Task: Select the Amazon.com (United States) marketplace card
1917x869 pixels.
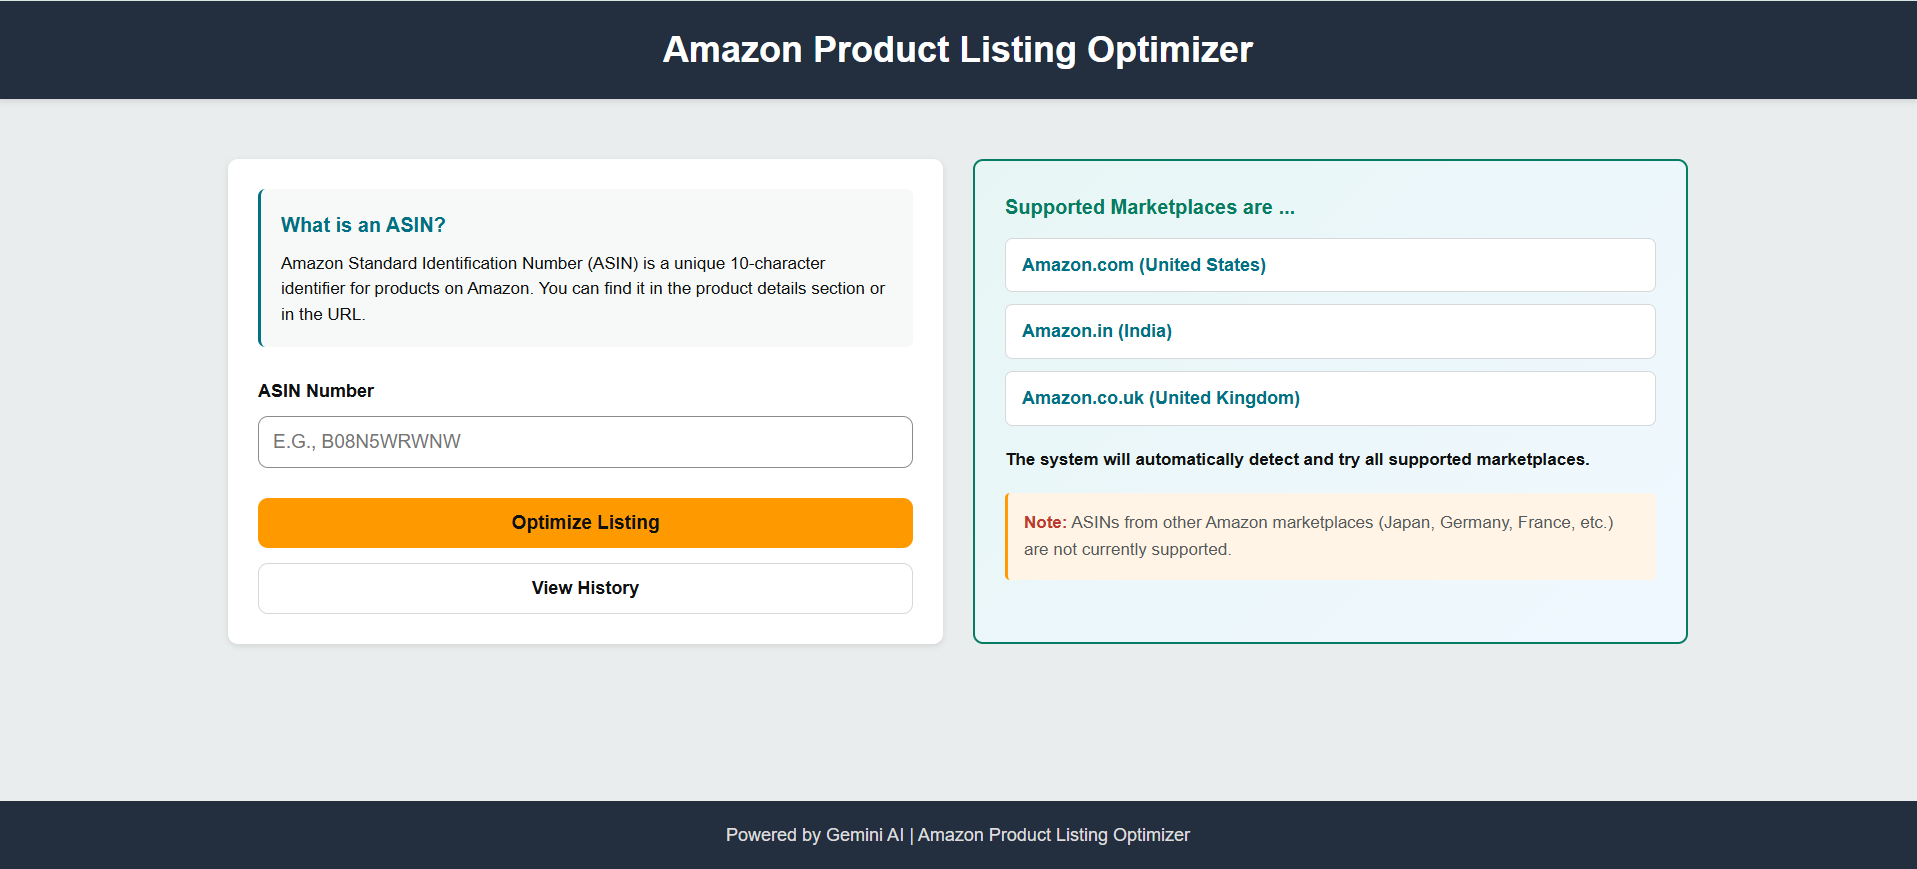Action: click(1329, 265)
